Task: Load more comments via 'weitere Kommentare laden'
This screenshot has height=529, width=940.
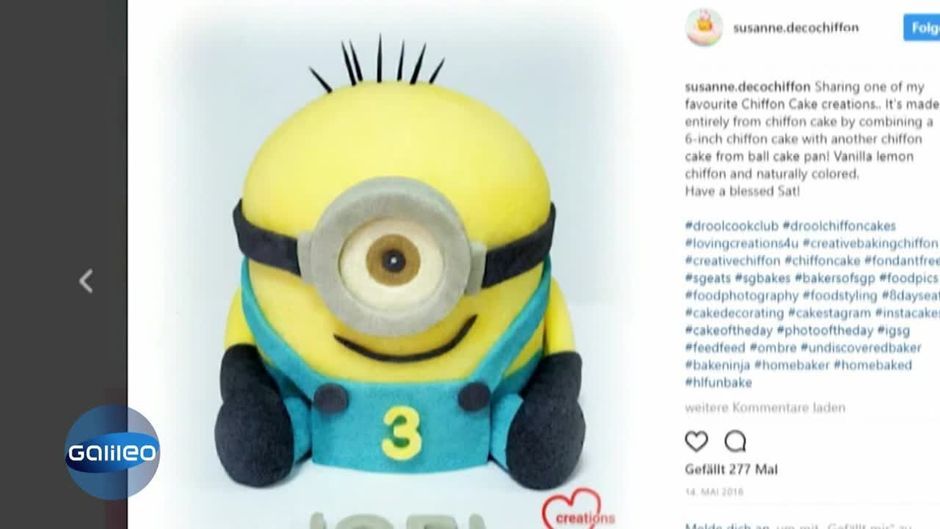Action: (765, 408)
